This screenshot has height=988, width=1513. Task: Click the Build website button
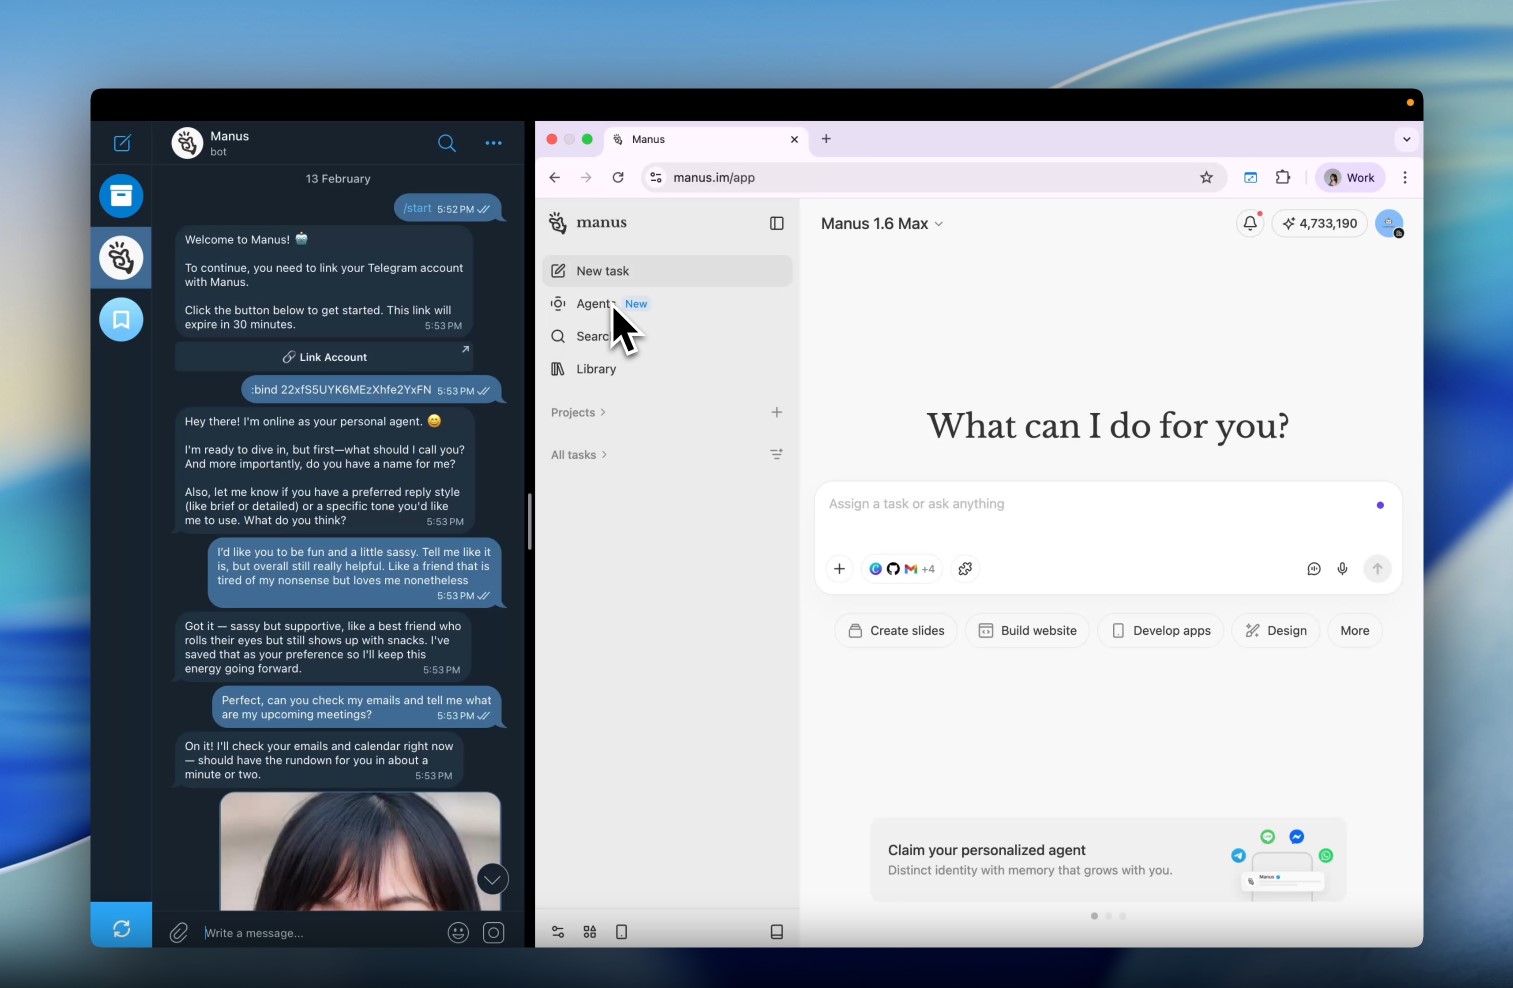click(x=1027, y=631)
